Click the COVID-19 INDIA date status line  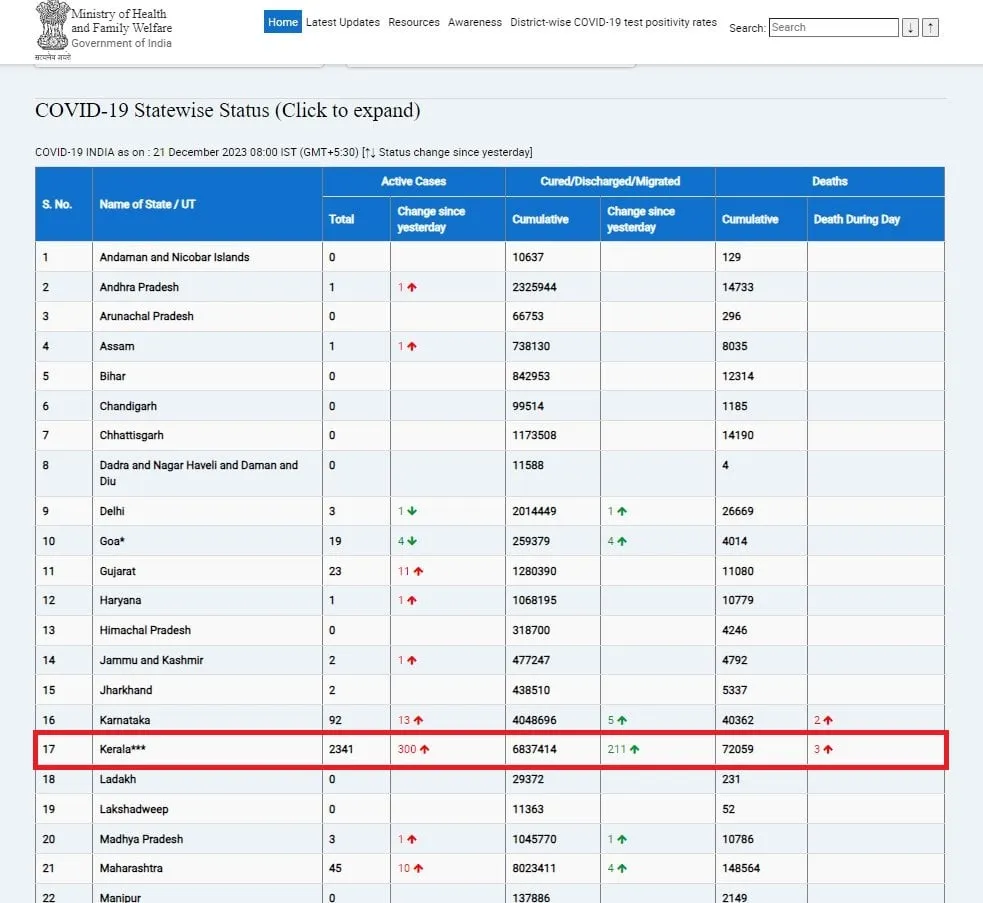click(x=284, y=152)
